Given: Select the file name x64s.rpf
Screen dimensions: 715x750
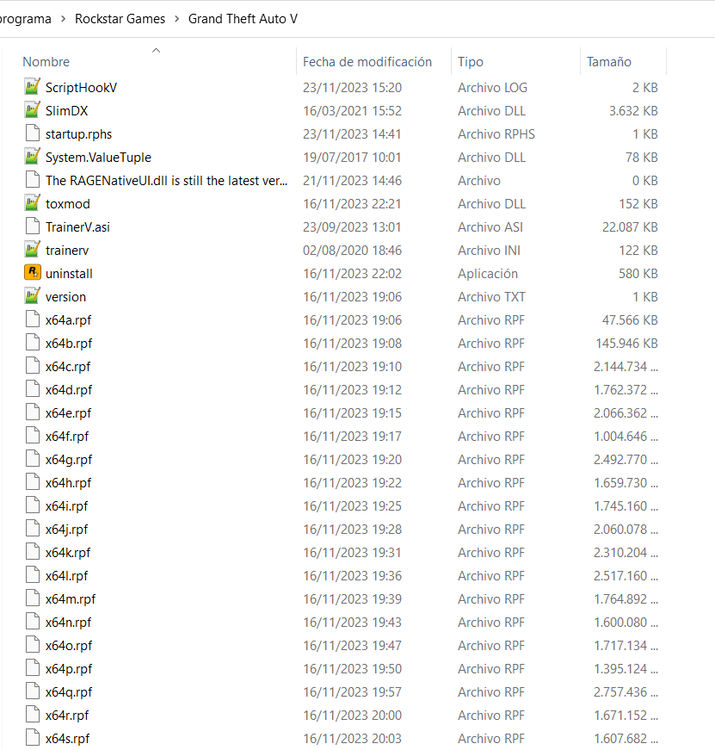Looking at the screenshot, I should 67,739.
